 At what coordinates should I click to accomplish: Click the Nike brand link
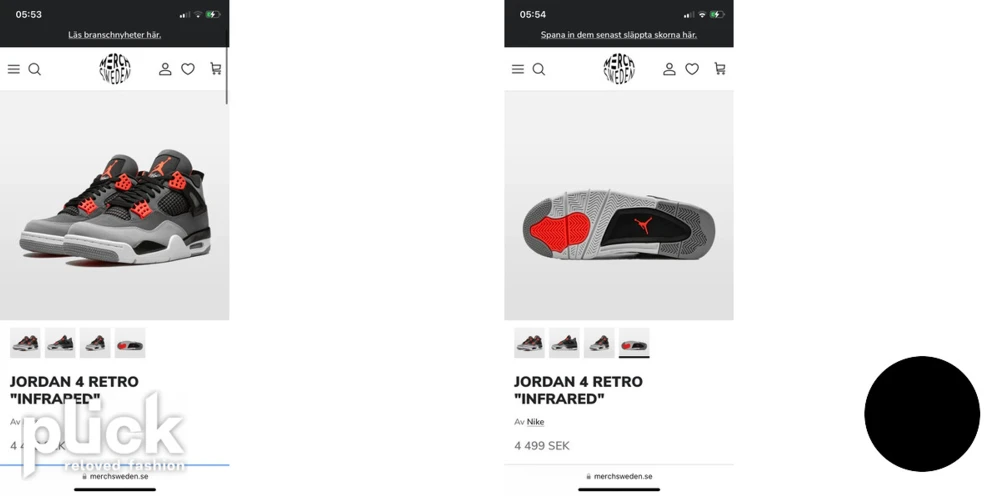click(x=535, y=422)
